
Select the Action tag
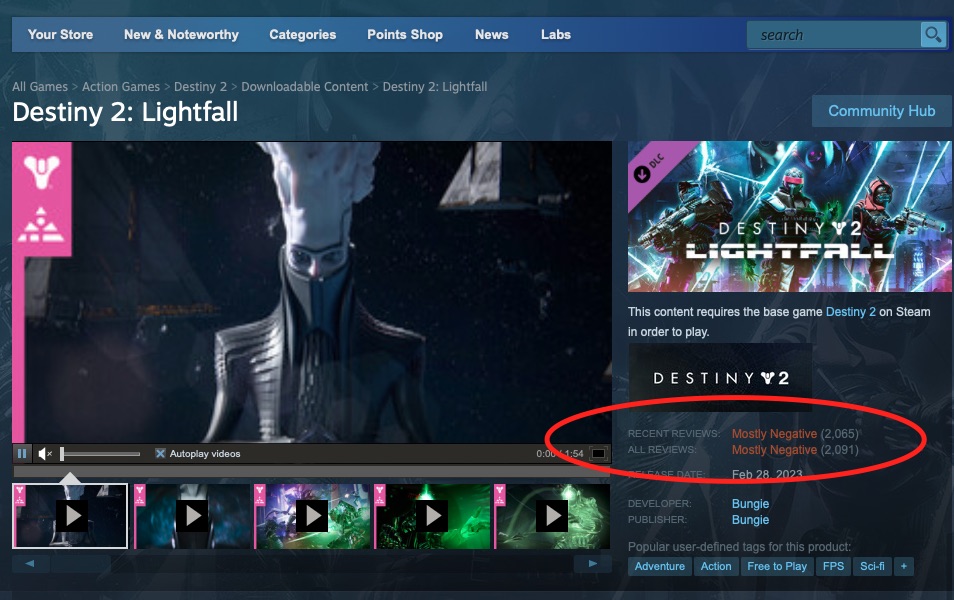[x=716, y=567]
